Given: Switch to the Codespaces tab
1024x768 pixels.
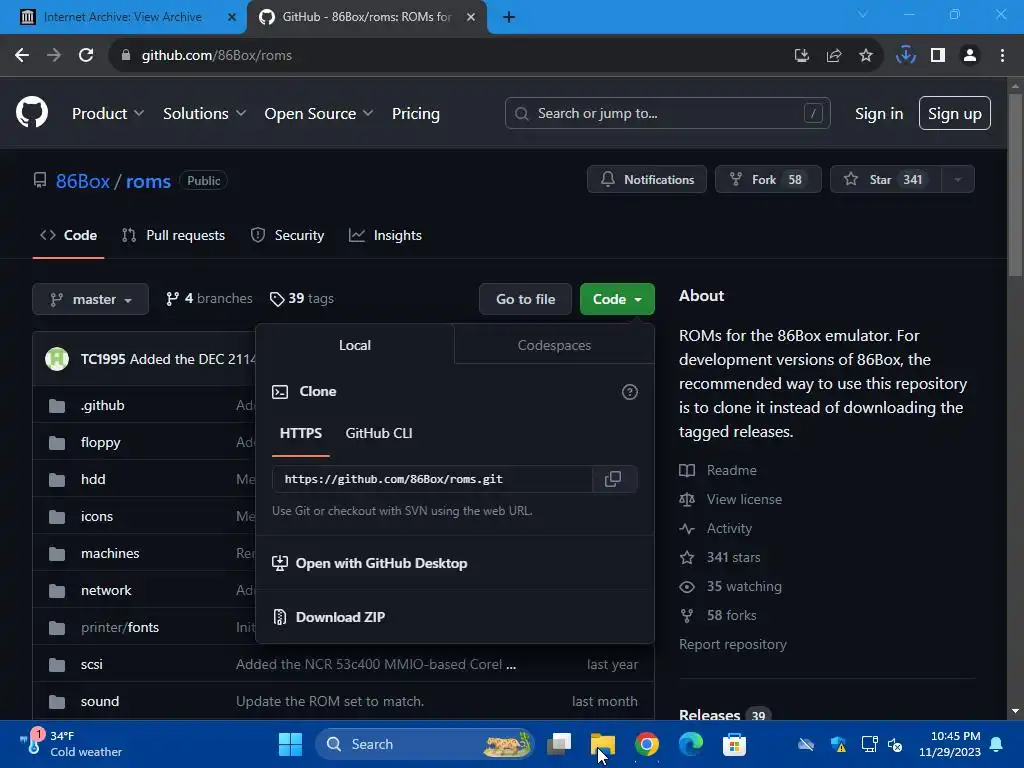Looking at the screenshot, I should pyautogui.click(x=554, y=345).
